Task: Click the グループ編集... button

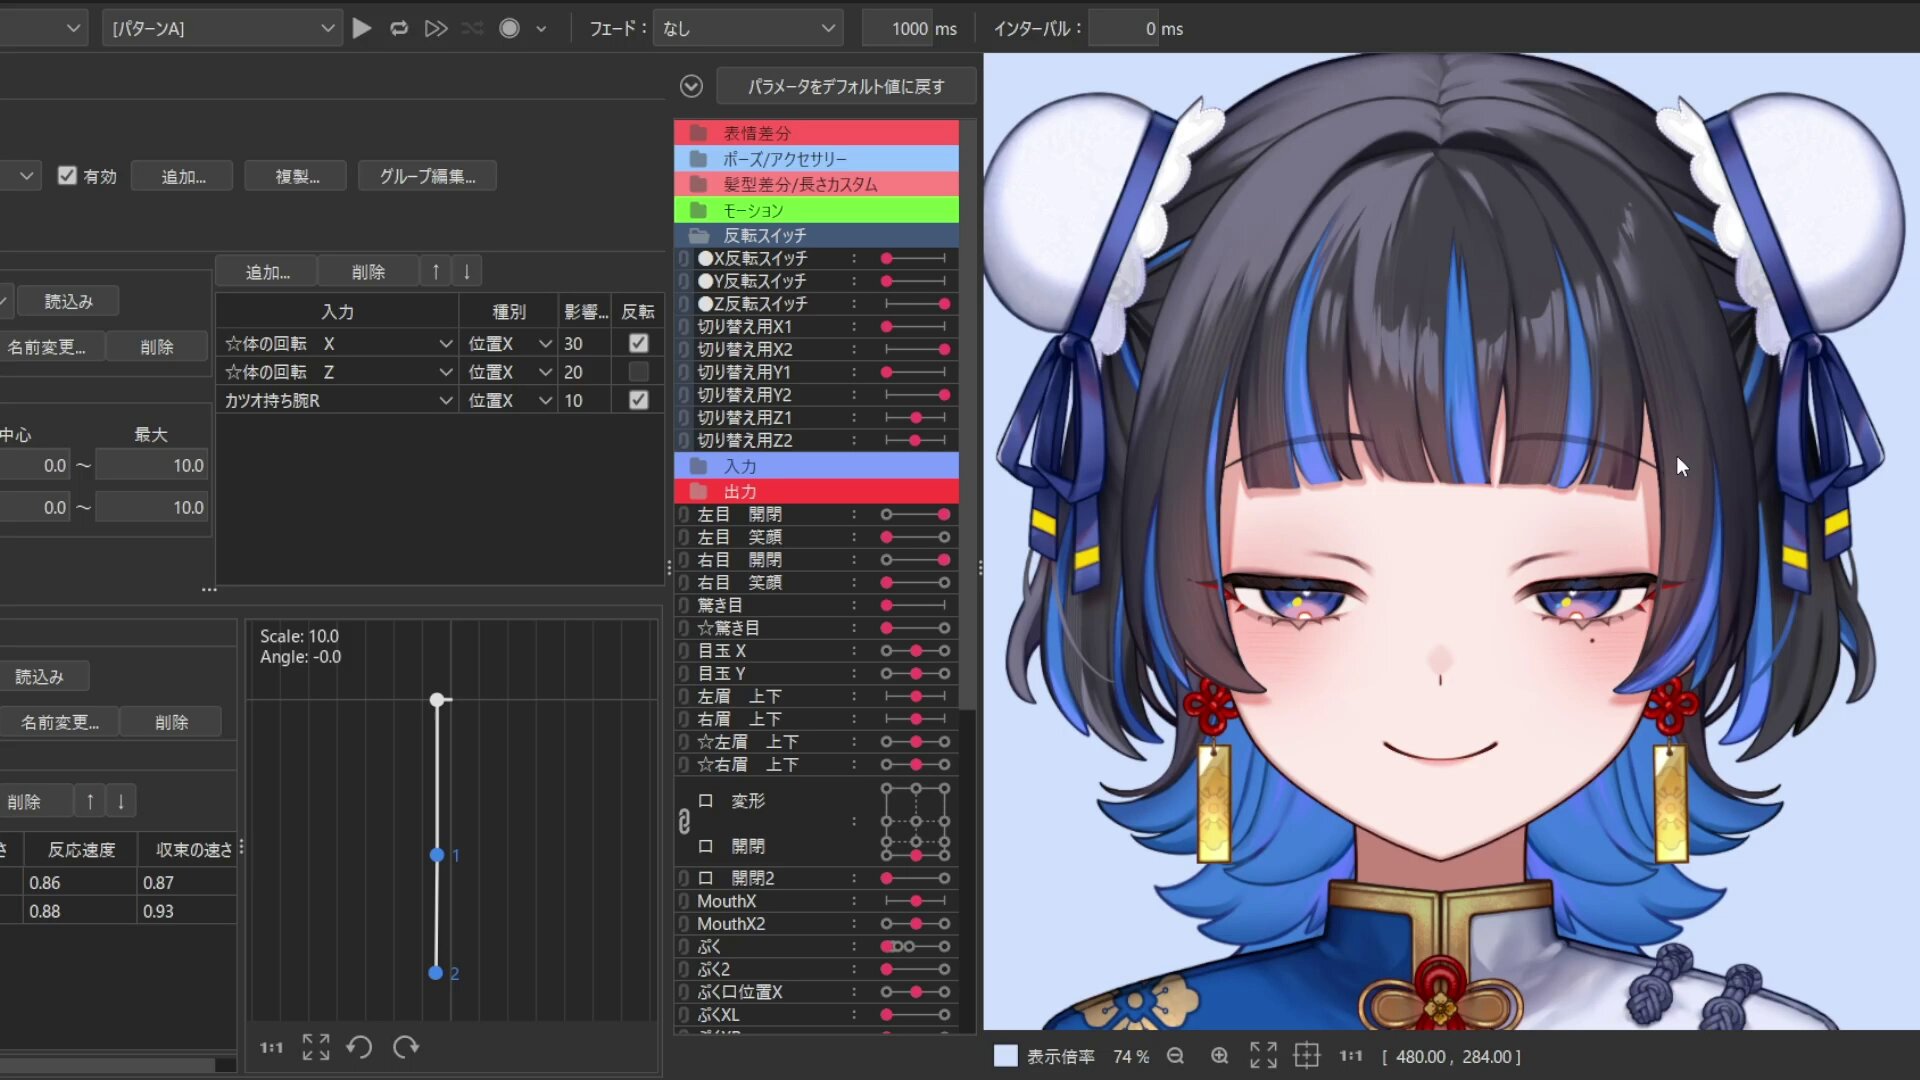Action: (x=427, y=177)
